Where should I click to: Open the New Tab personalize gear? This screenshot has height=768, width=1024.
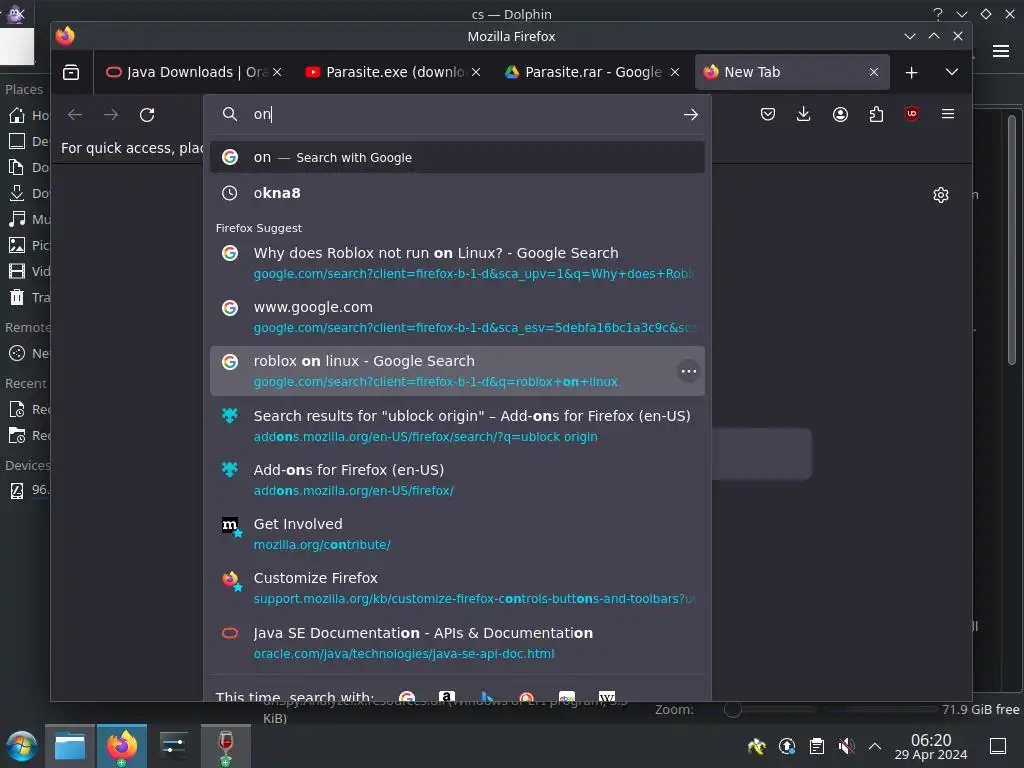click(941, 195)
